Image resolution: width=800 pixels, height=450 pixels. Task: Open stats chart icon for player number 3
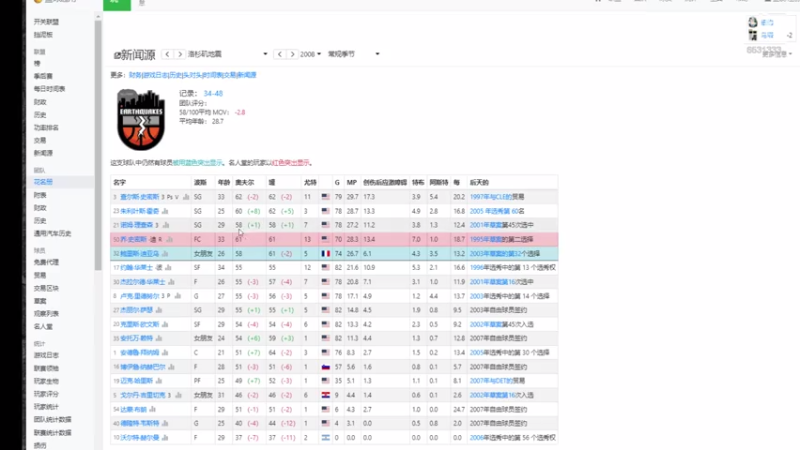pyautogui.click(x=186, y=196)
